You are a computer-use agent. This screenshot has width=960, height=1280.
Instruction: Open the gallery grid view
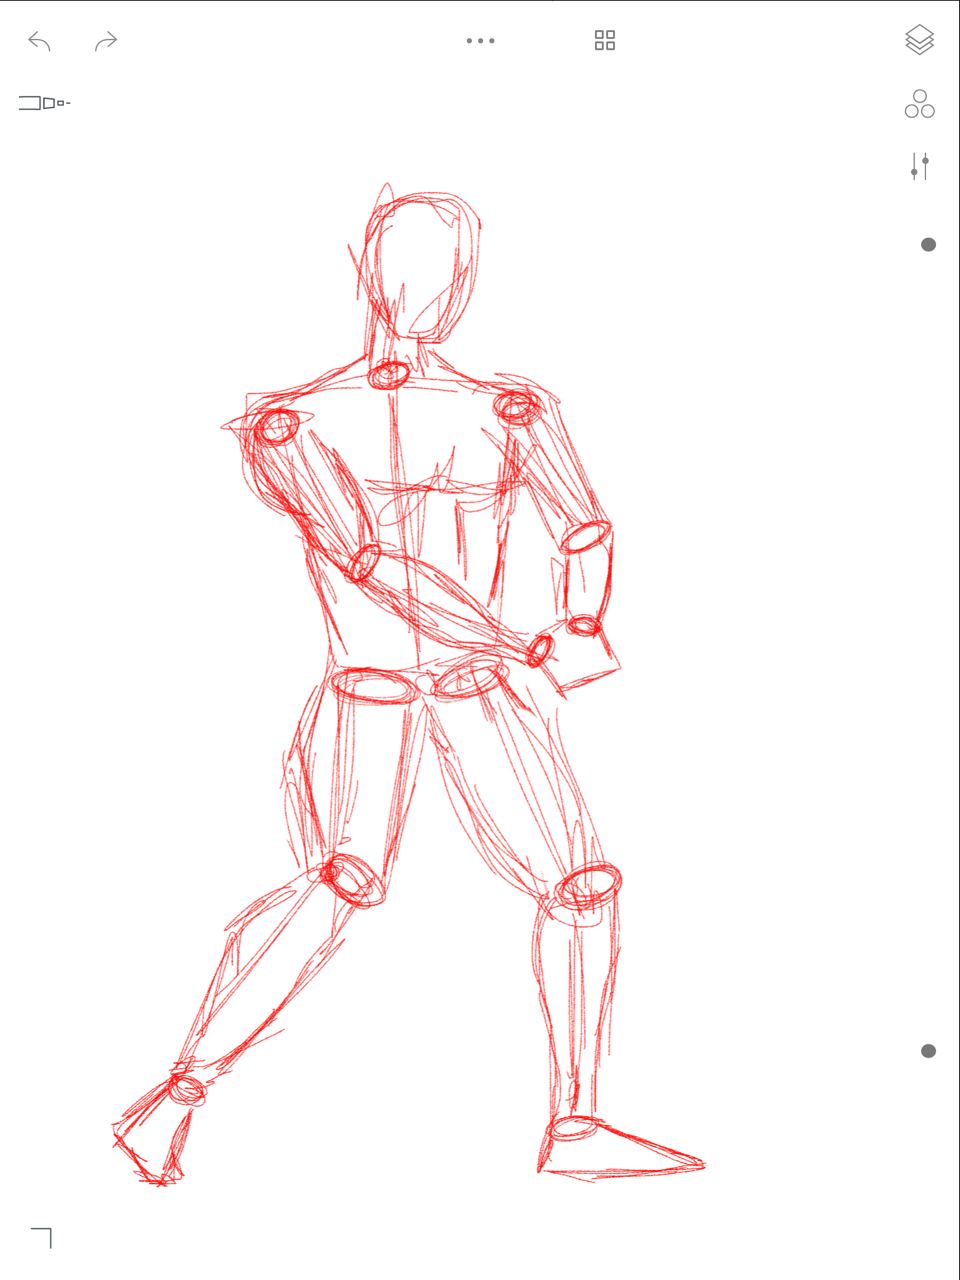click(605, 40)
